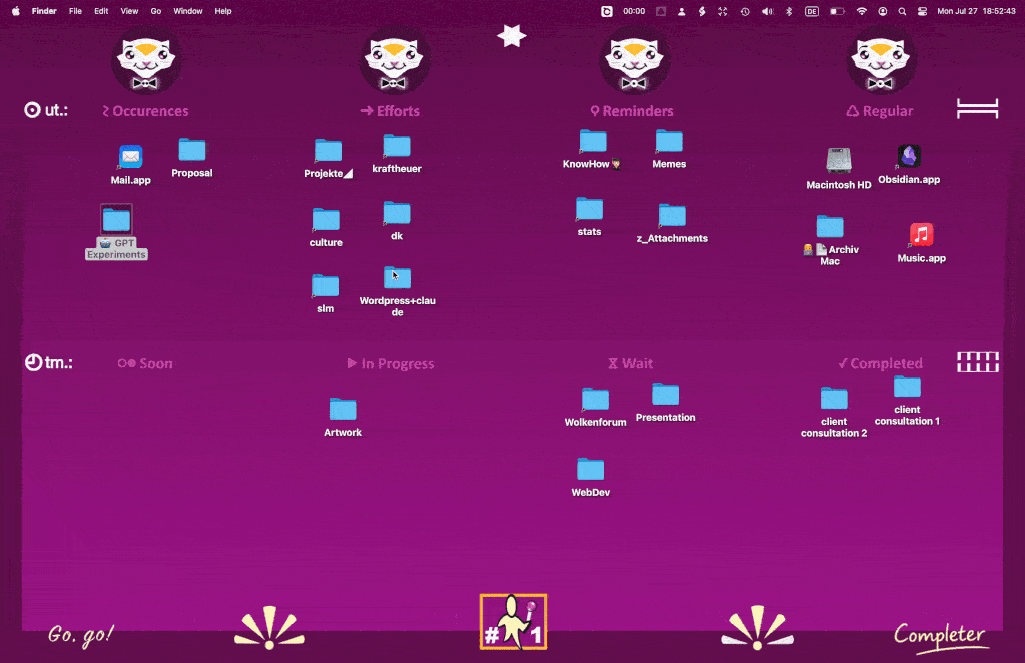1025x663 pixels.
Task: Select the stats folder
Action: pos(589,209)
